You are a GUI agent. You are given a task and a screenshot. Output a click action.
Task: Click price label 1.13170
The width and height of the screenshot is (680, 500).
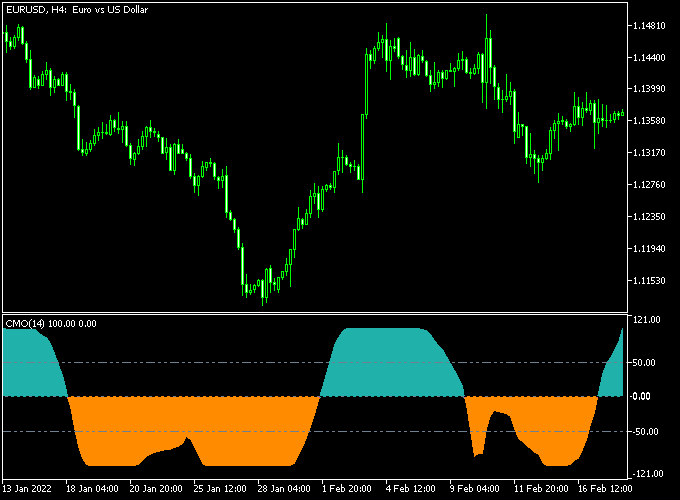(x=649, y=153)
